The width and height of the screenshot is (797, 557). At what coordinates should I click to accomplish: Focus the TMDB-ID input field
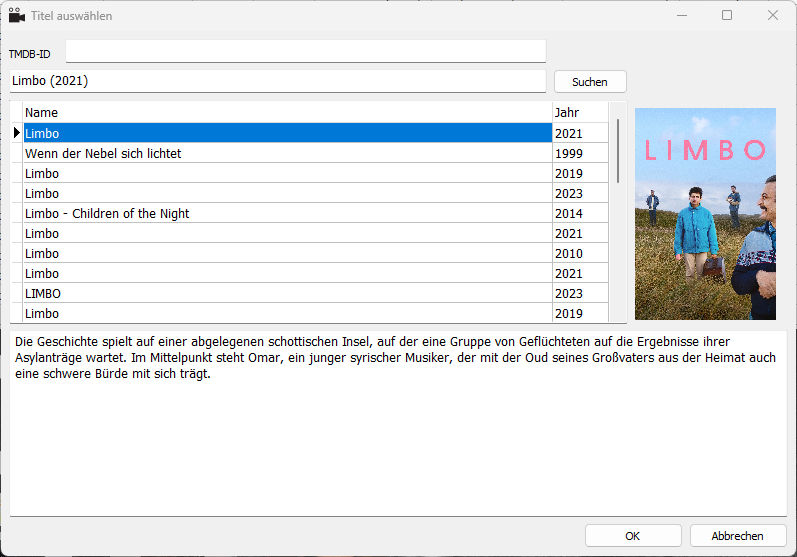tap(305, 51)
